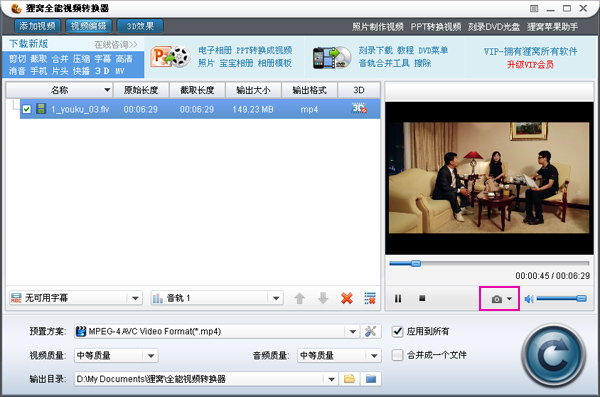Viewport: 600px width, 397px height.
Task: Click the 添加视频 button
Action: (38, 26)
